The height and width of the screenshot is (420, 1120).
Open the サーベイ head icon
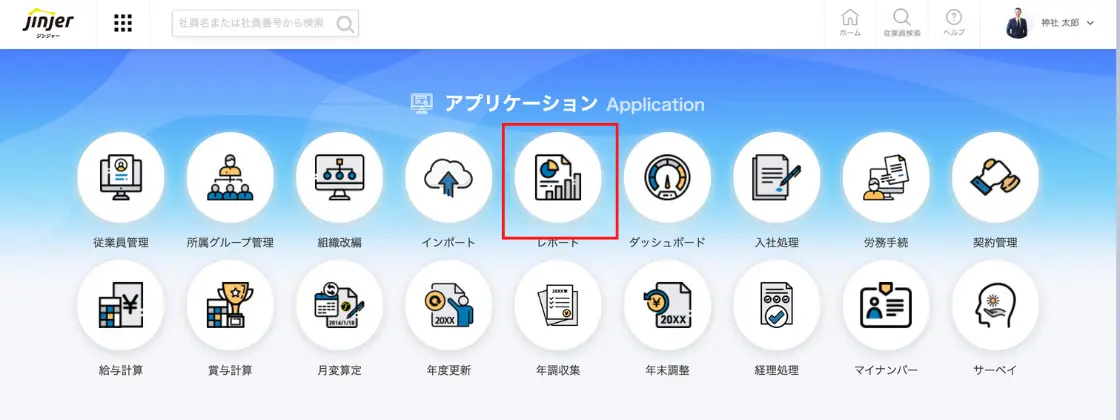pos(995,305)
